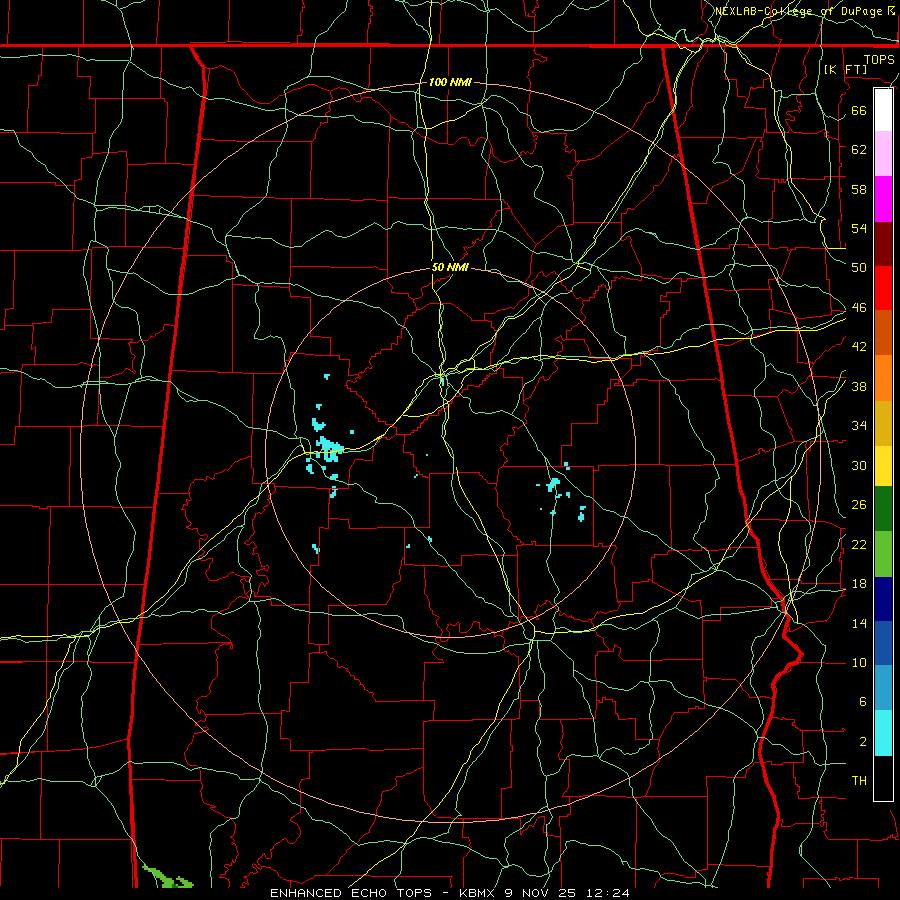The image size is (900, 900).
Task: Click the green echo at the bottom-left corner
Action: point(166,878)
